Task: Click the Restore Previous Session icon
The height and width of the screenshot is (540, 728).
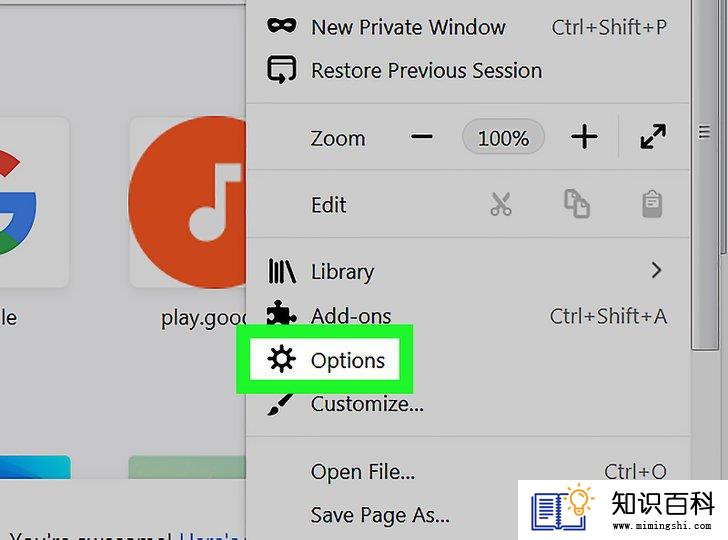Action: [x=281, y=70]
